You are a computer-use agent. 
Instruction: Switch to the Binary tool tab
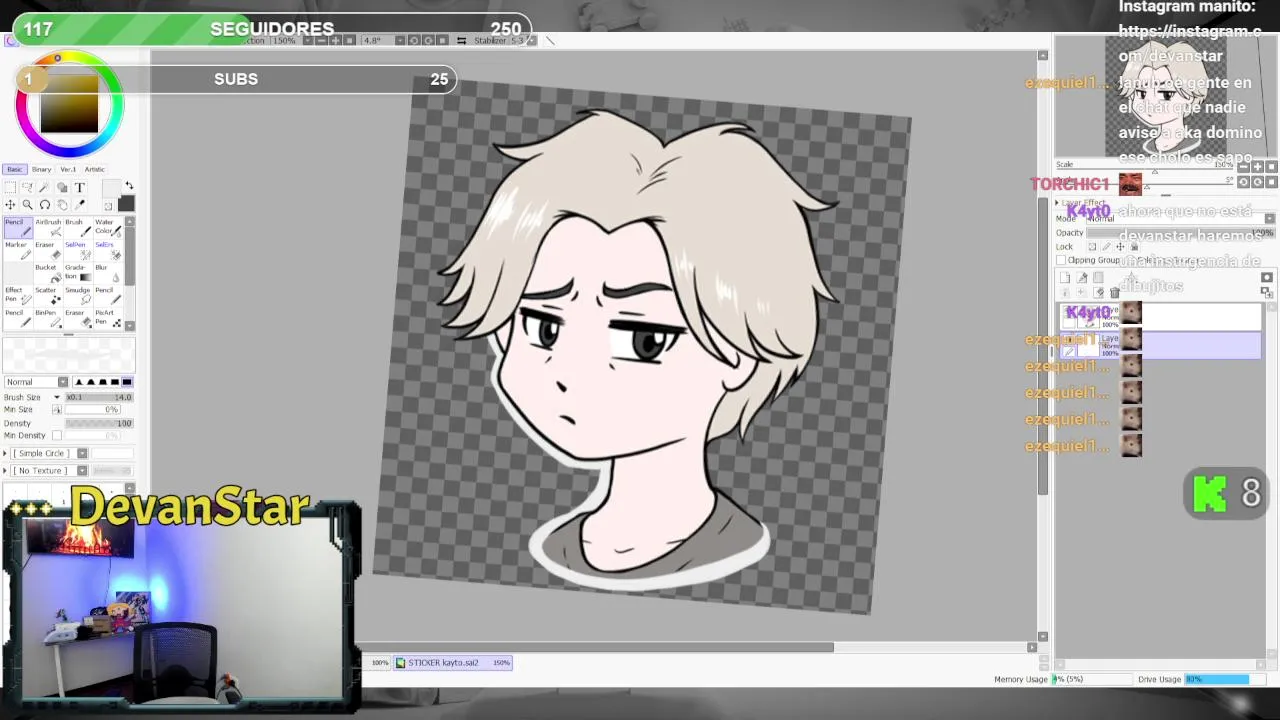(x=41, y=169)
